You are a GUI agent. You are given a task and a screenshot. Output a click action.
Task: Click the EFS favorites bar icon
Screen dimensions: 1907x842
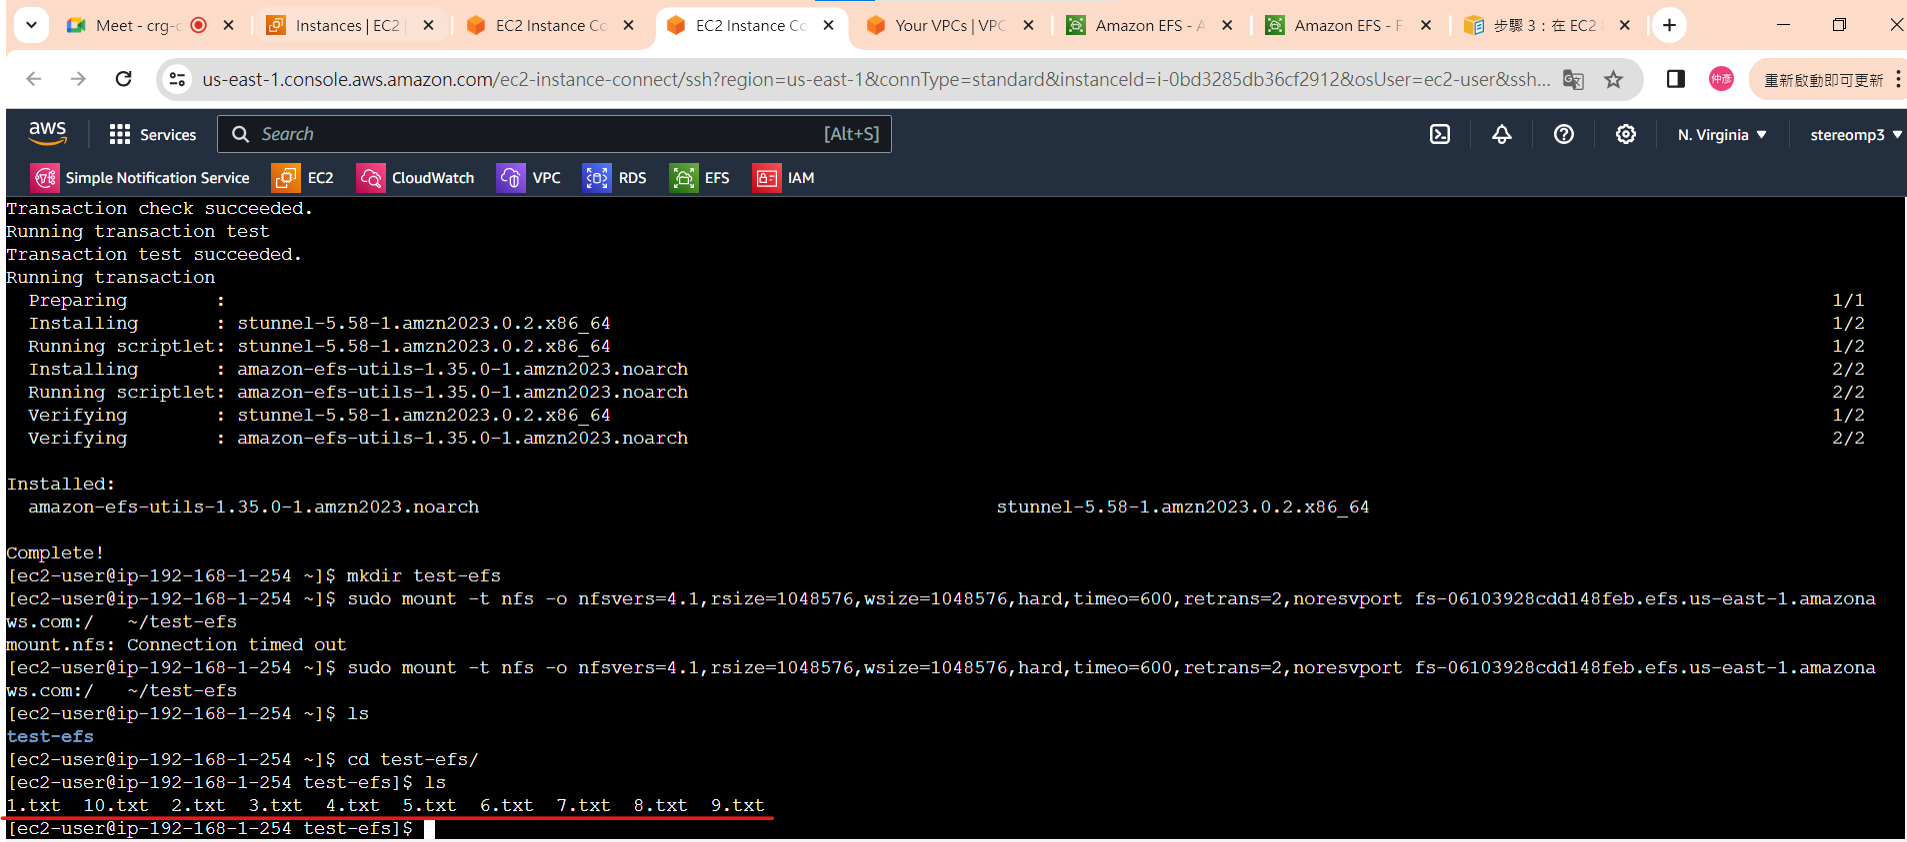point(683,178)
